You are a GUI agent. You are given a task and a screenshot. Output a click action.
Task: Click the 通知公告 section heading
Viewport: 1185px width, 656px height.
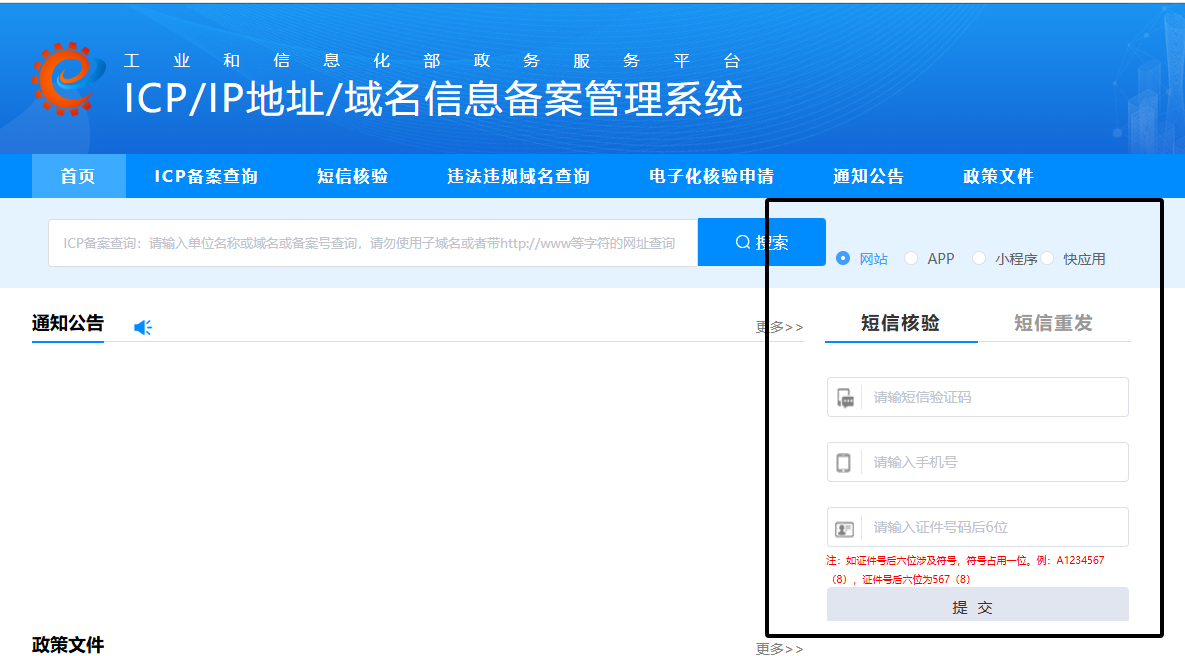pos(68,323)
